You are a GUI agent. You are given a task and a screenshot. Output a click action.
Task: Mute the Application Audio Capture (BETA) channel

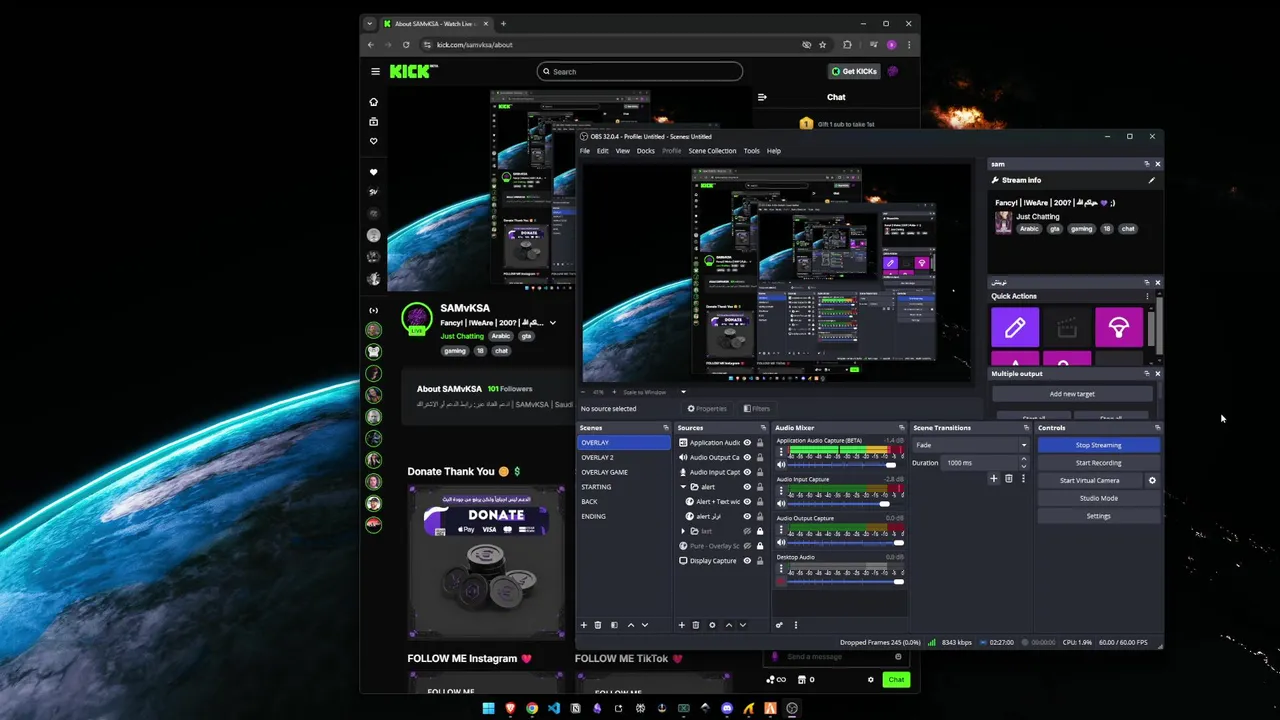(x=782, y=465)
